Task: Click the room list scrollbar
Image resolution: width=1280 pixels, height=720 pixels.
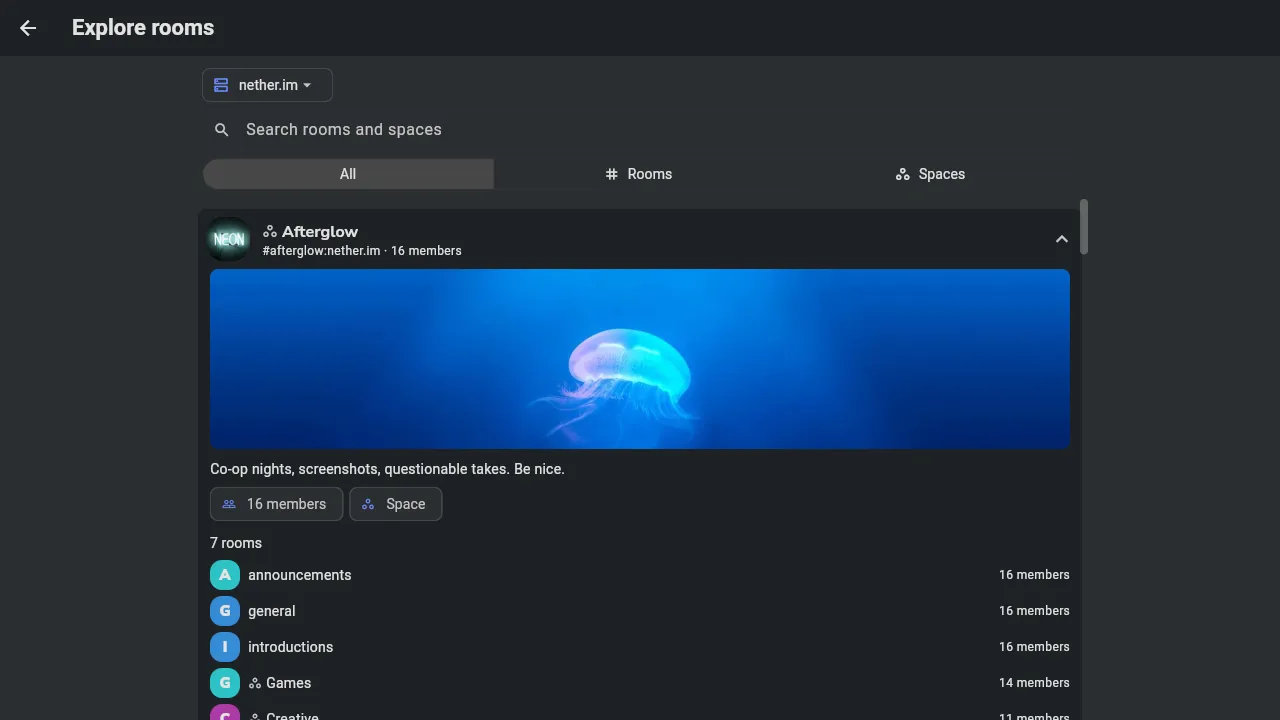Action: coord(1084,227)
